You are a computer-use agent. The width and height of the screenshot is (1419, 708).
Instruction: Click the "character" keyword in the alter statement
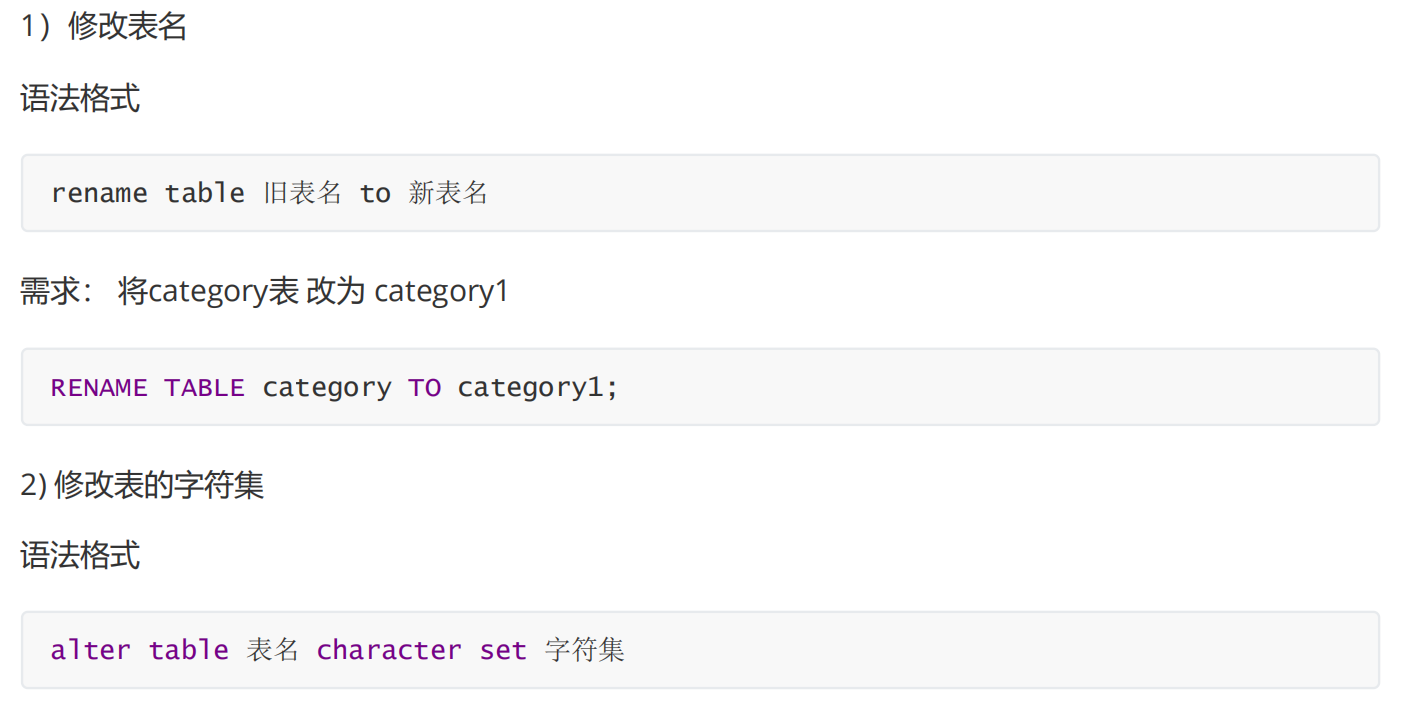(x=389, y=650)
